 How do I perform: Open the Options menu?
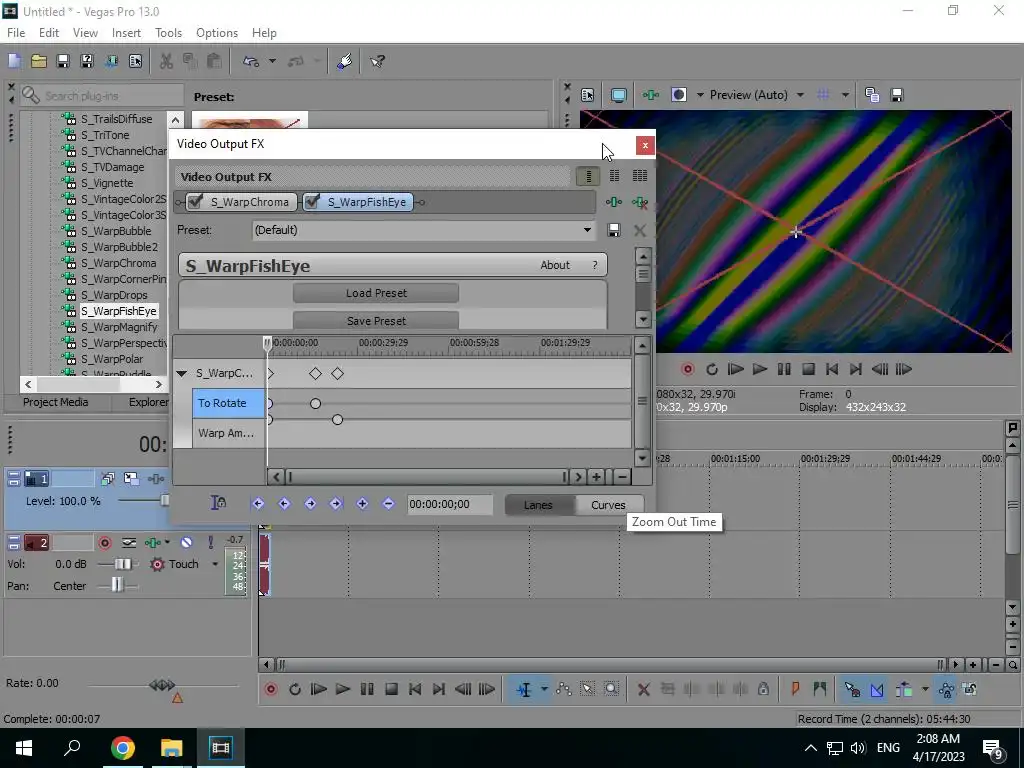tap(217, 33)
